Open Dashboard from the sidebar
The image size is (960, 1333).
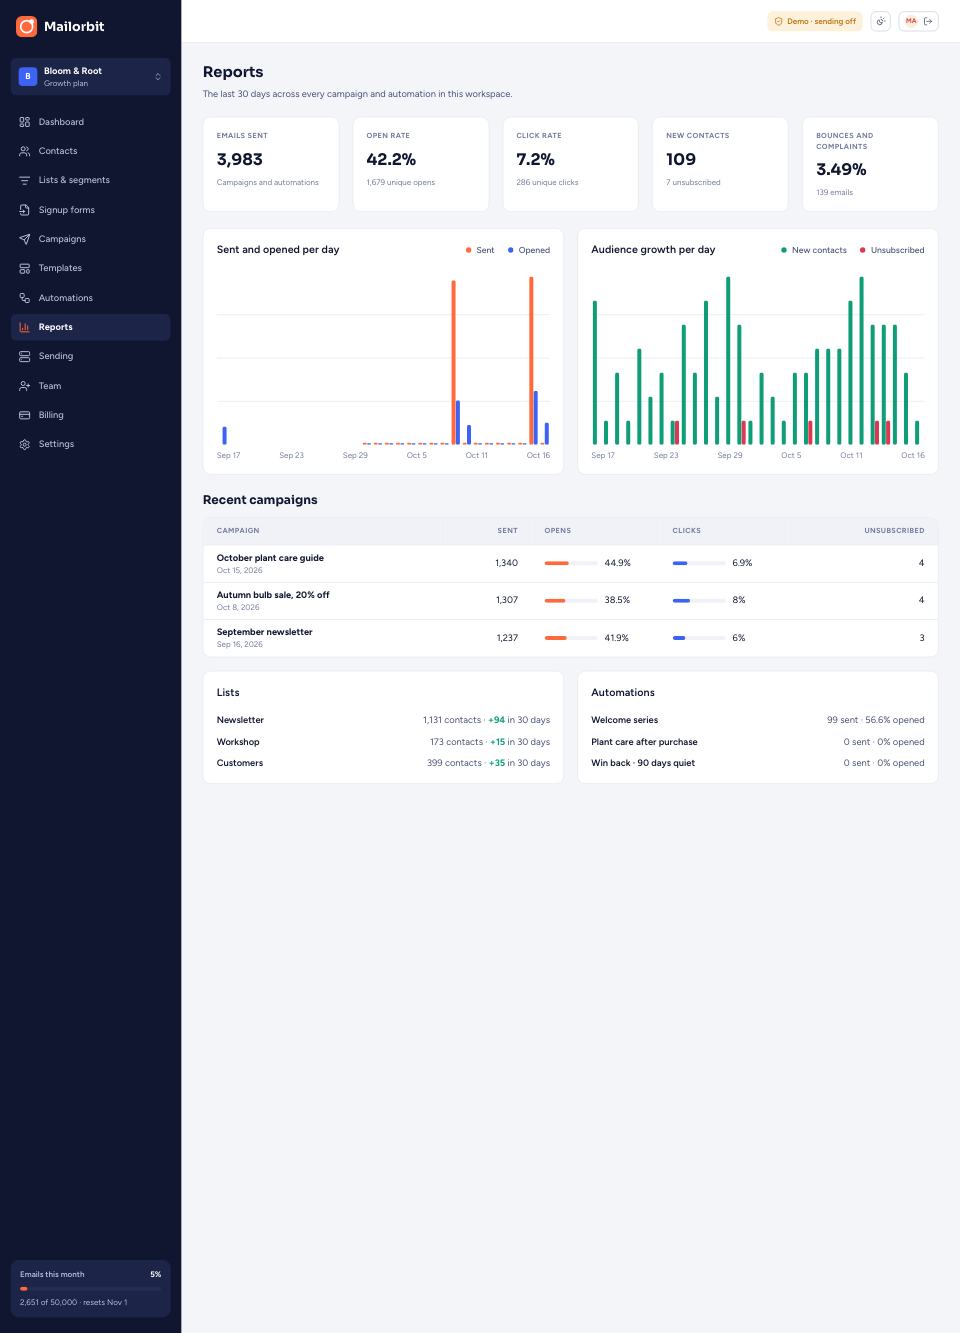90,122
